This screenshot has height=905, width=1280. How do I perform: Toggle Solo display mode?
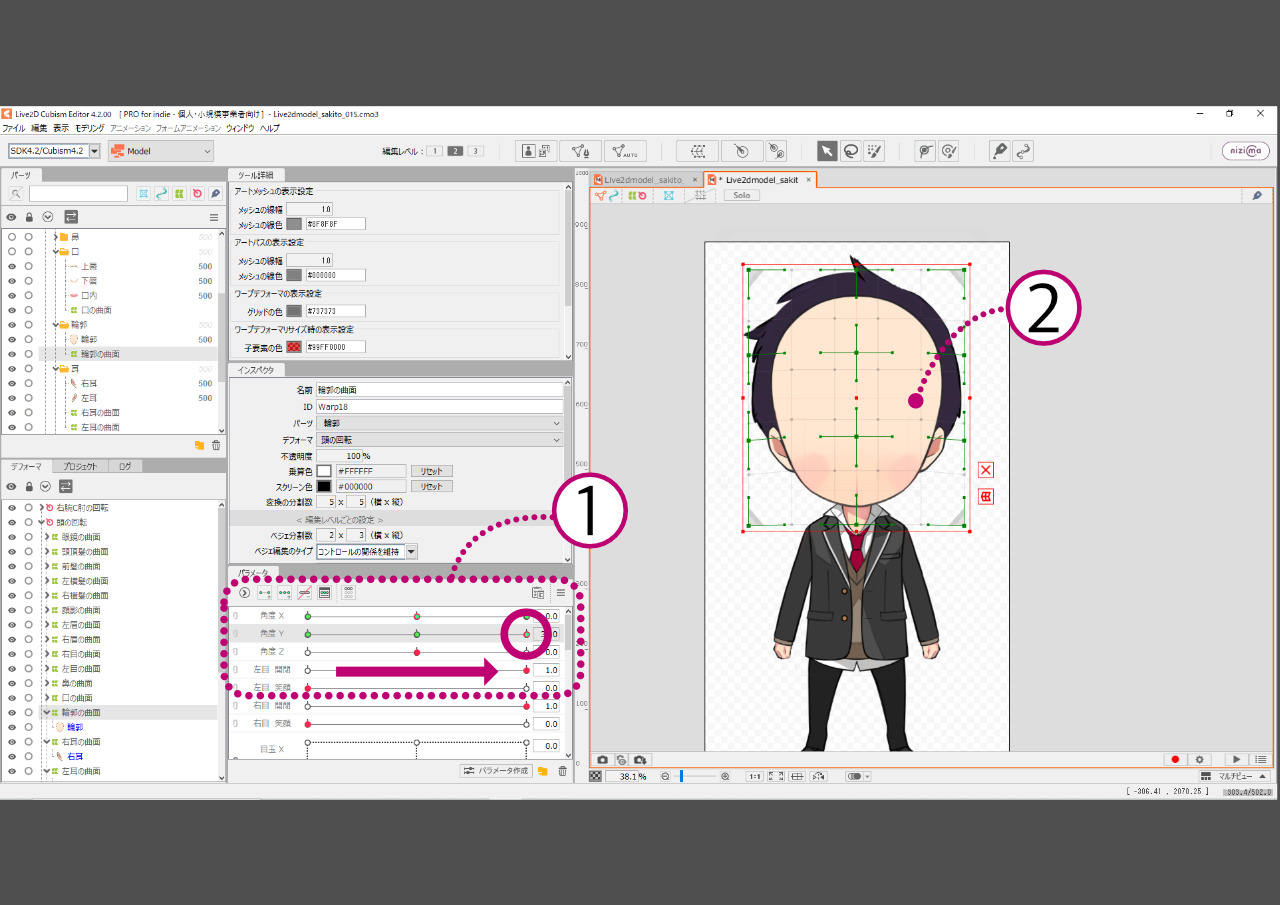click(x=741, y=196)
